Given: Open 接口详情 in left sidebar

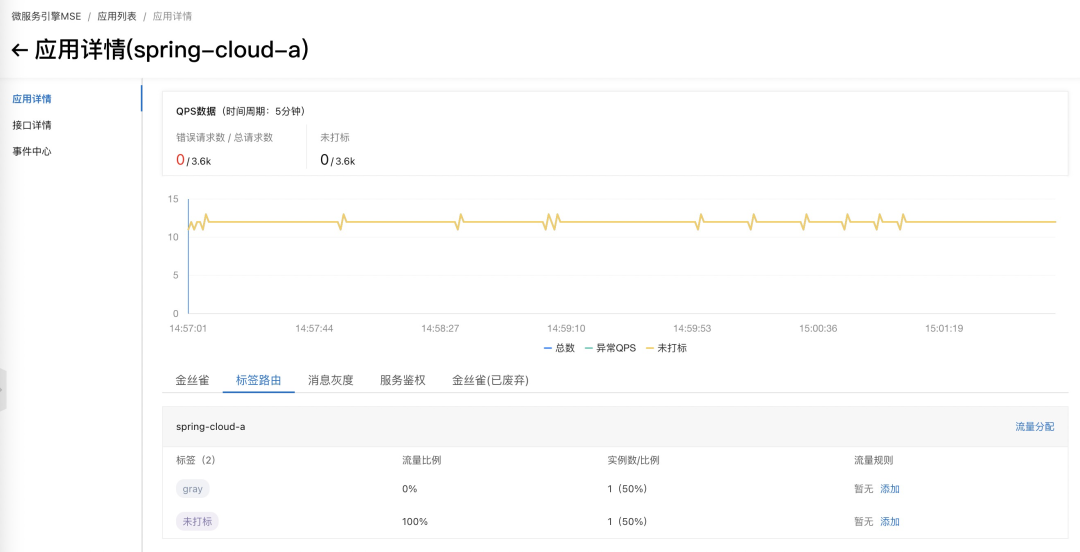Looking at the screenshot, I should pos(32,125).
